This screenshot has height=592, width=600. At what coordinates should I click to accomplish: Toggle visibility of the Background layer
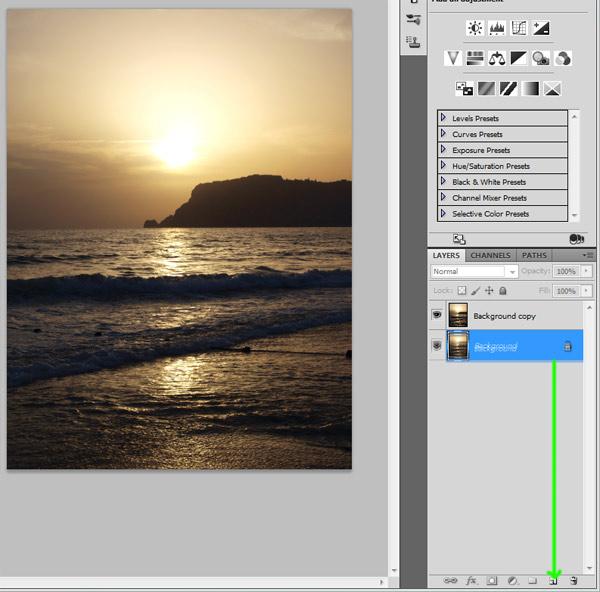pos(437,346)
